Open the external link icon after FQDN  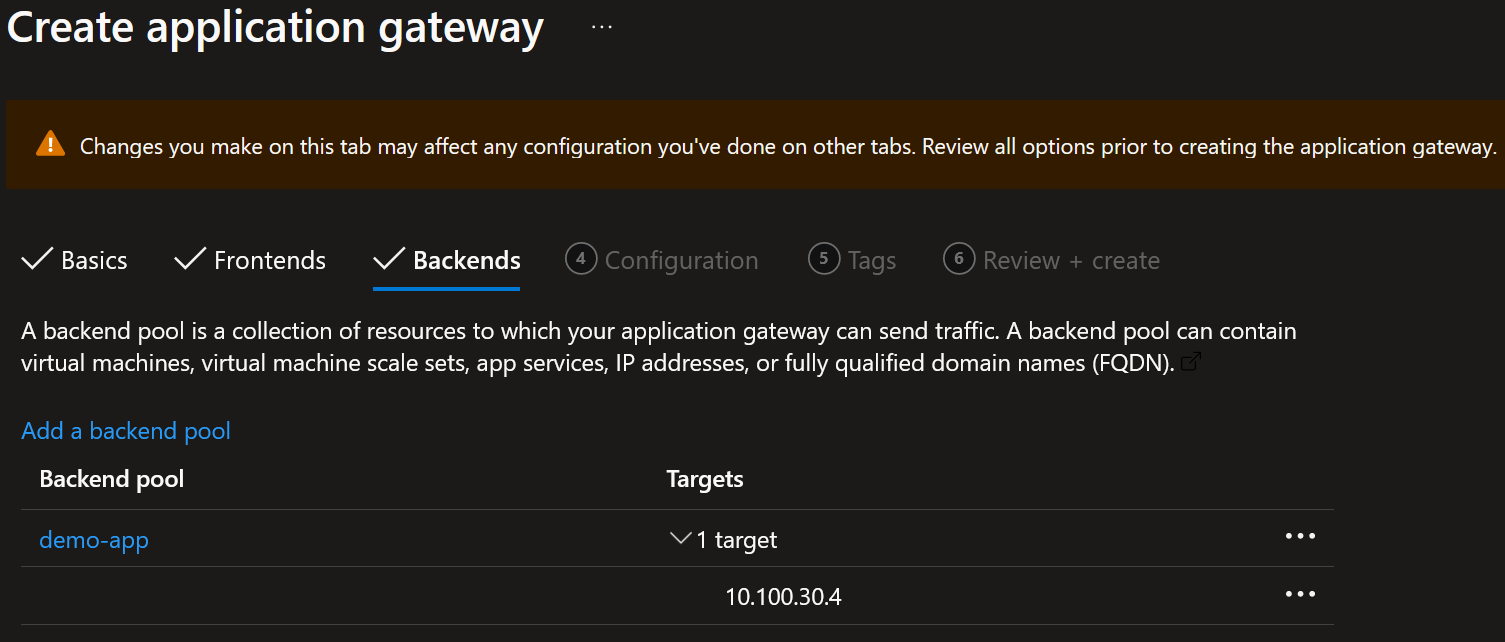coord(1190,363)
